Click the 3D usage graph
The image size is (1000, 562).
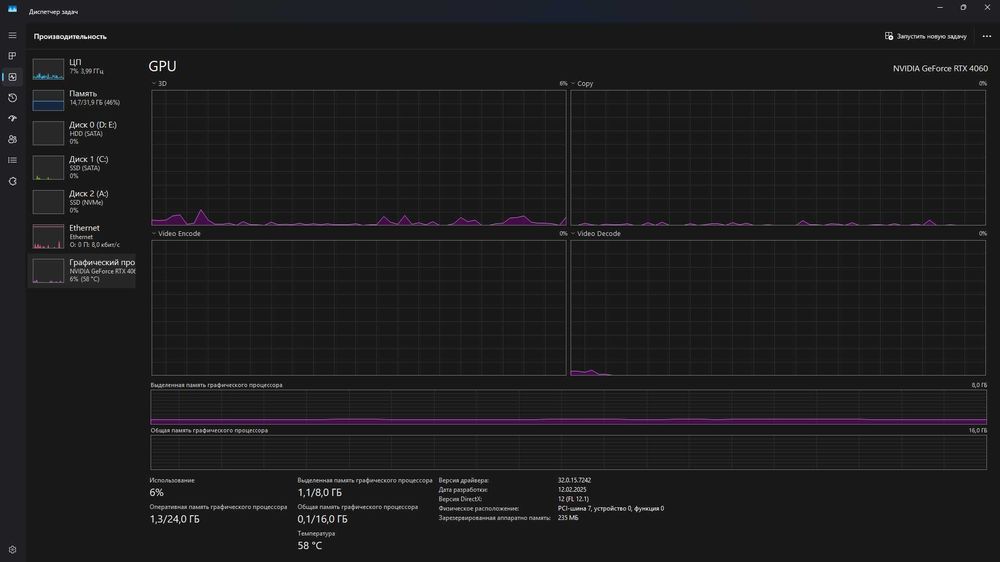(x=358, y=158)
